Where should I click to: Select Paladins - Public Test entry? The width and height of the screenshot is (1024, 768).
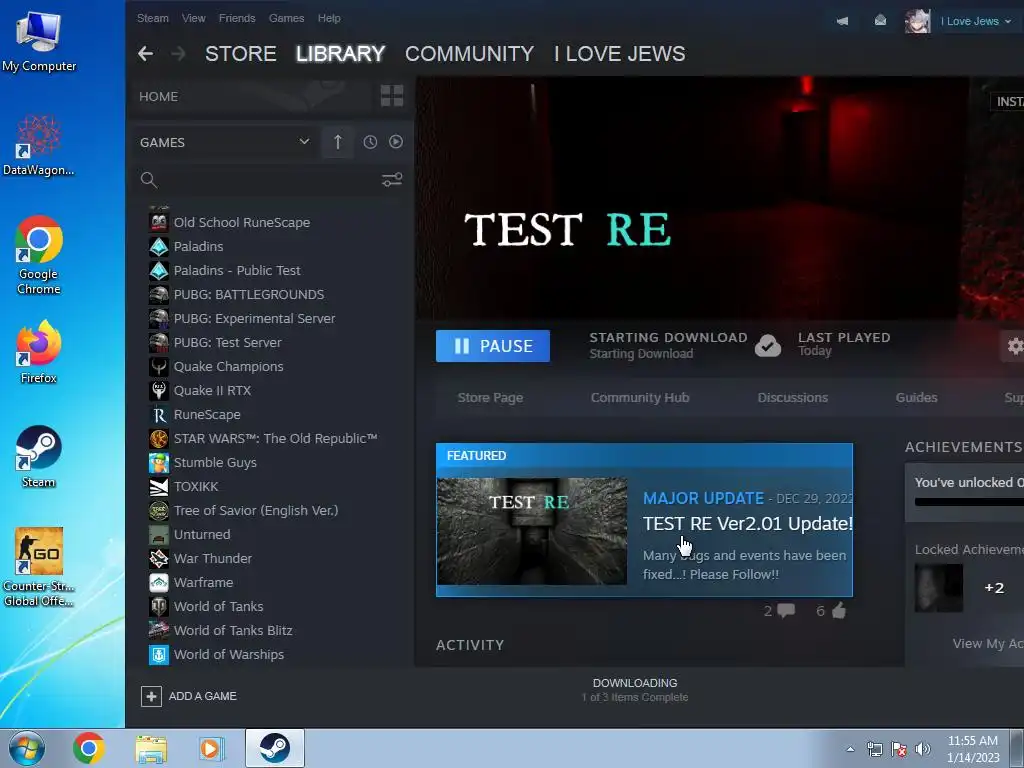(237, 270)
